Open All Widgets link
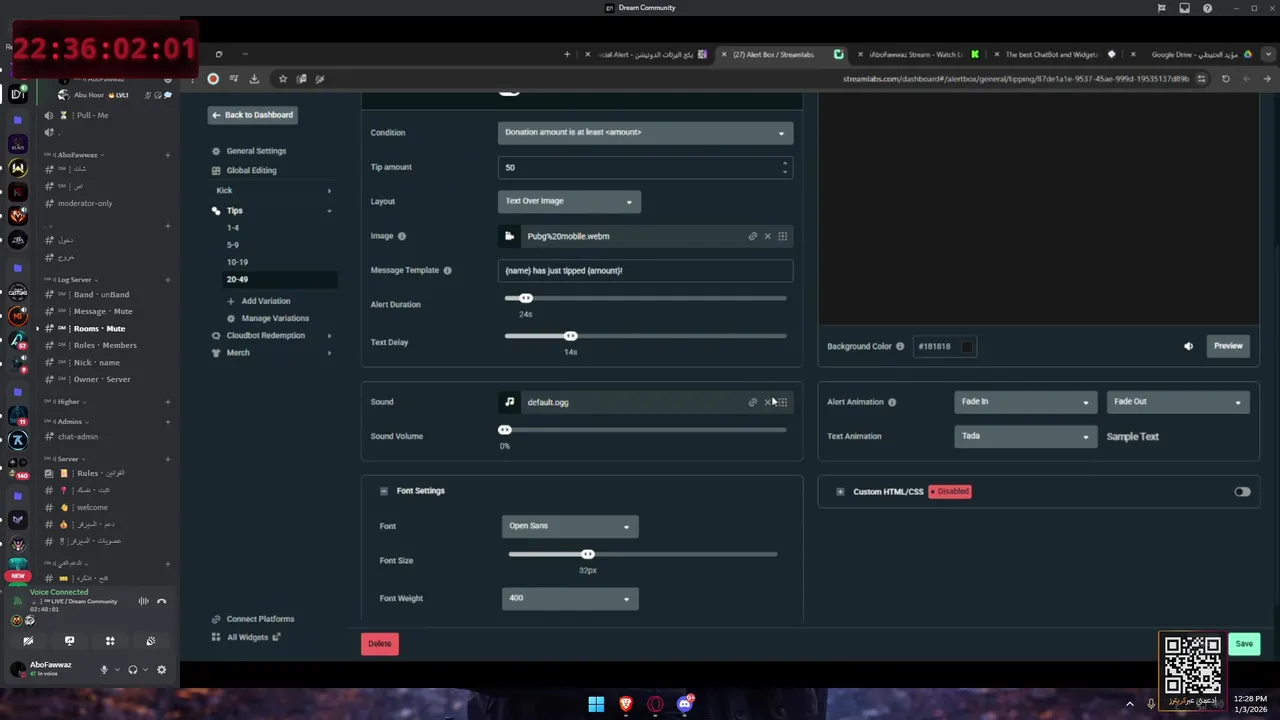Image resolution: width=1280 pixels, height=720 pixels. point(247,637)
